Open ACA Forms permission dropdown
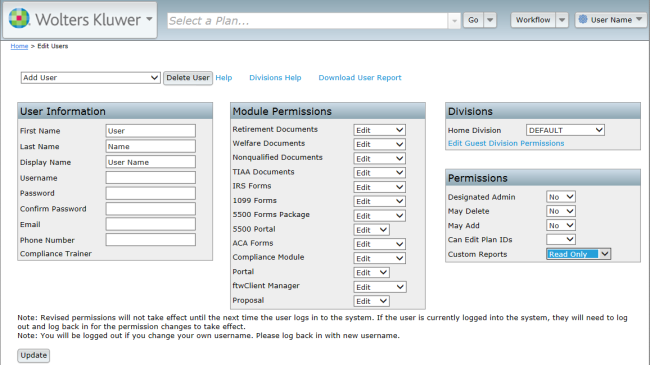The height and width of the screenshot is (365, 650). tap(379, 244)
